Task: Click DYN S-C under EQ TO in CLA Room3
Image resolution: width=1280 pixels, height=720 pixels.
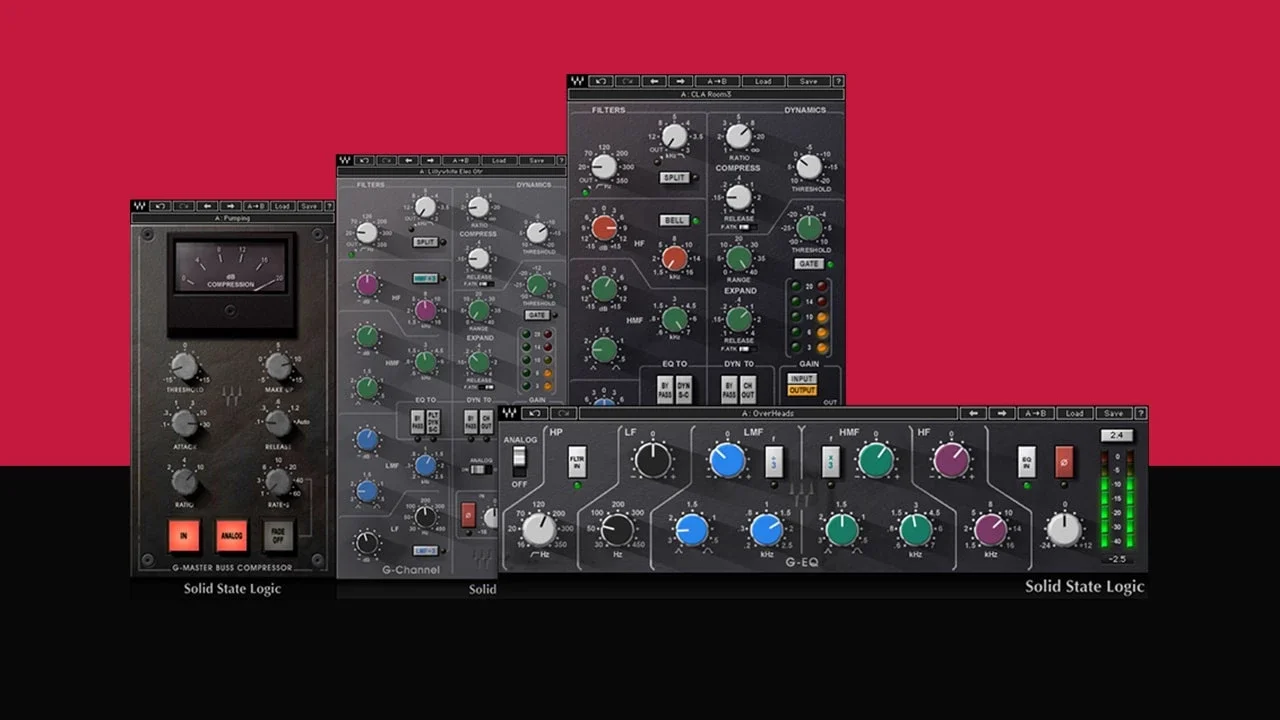Action: (685, 390)
